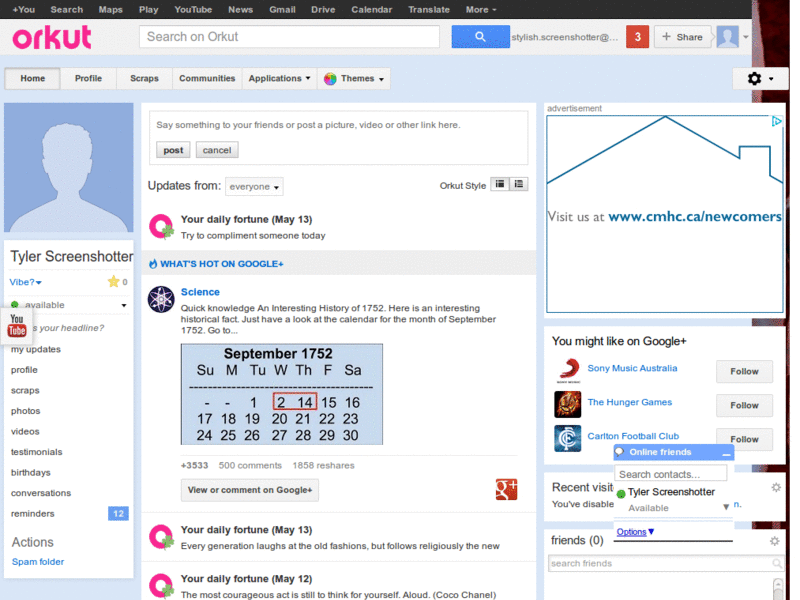Open the red notifications counter showing 3

(637, 37)
